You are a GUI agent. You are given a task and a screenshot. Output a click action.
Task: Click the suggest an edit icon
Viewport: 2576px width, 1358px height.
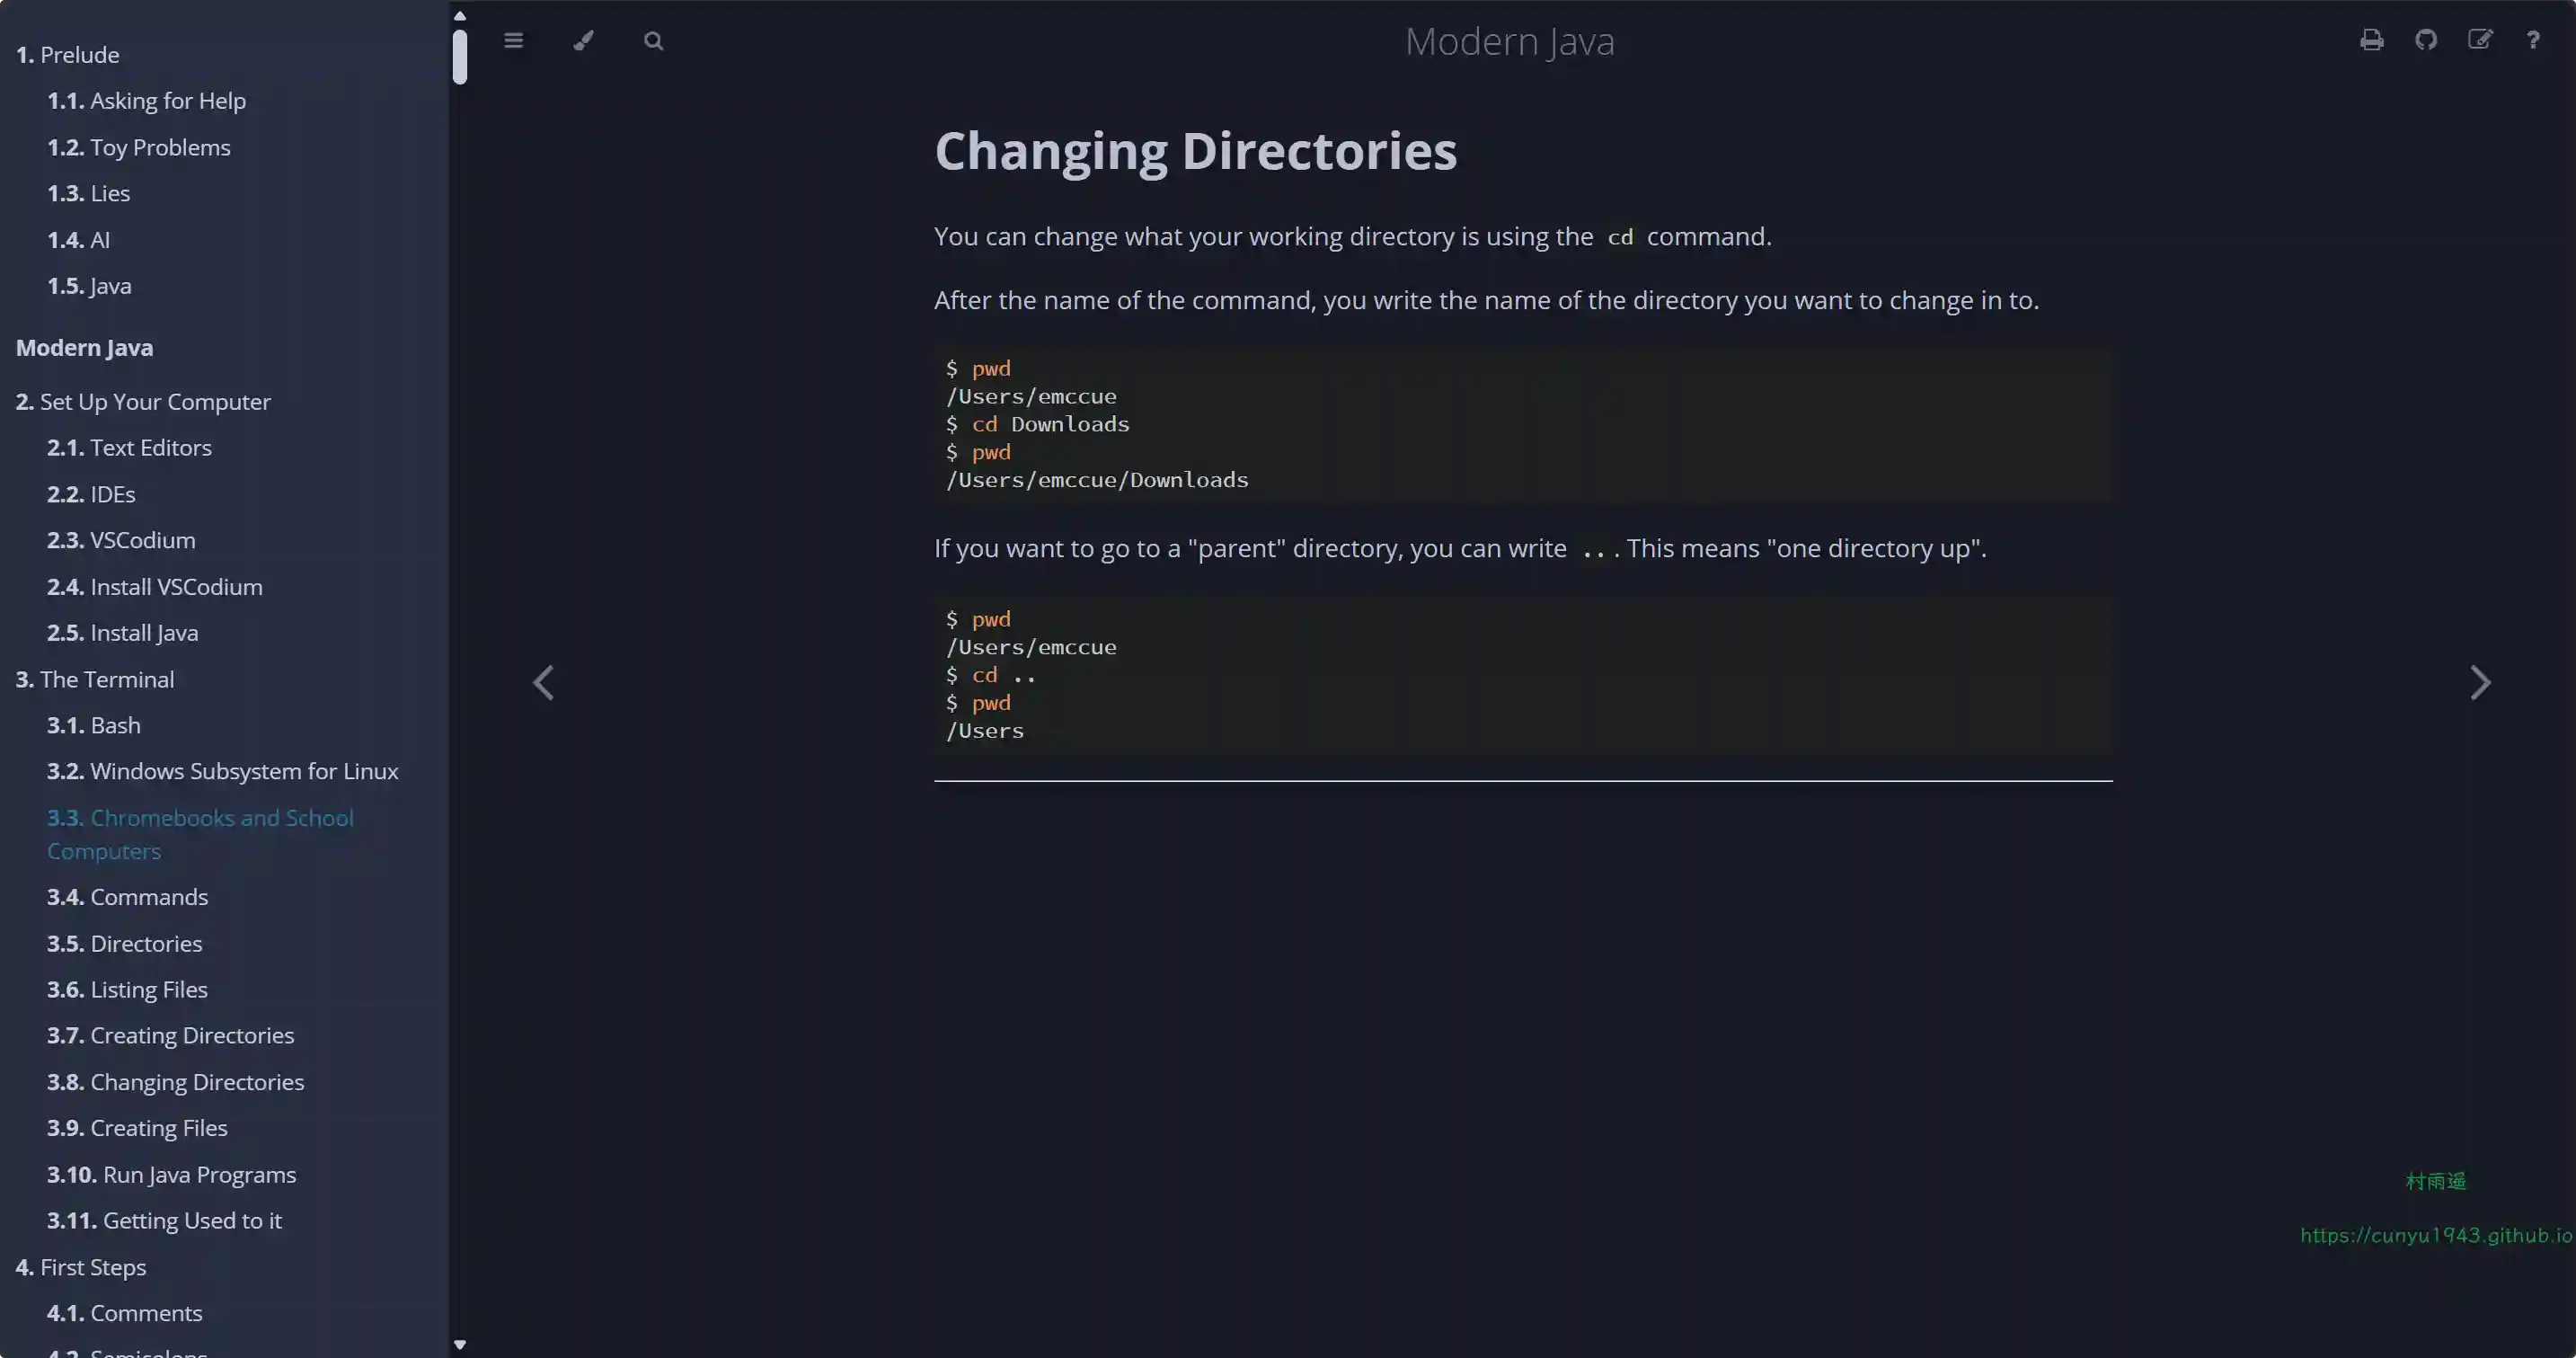tap(2480, 41)
